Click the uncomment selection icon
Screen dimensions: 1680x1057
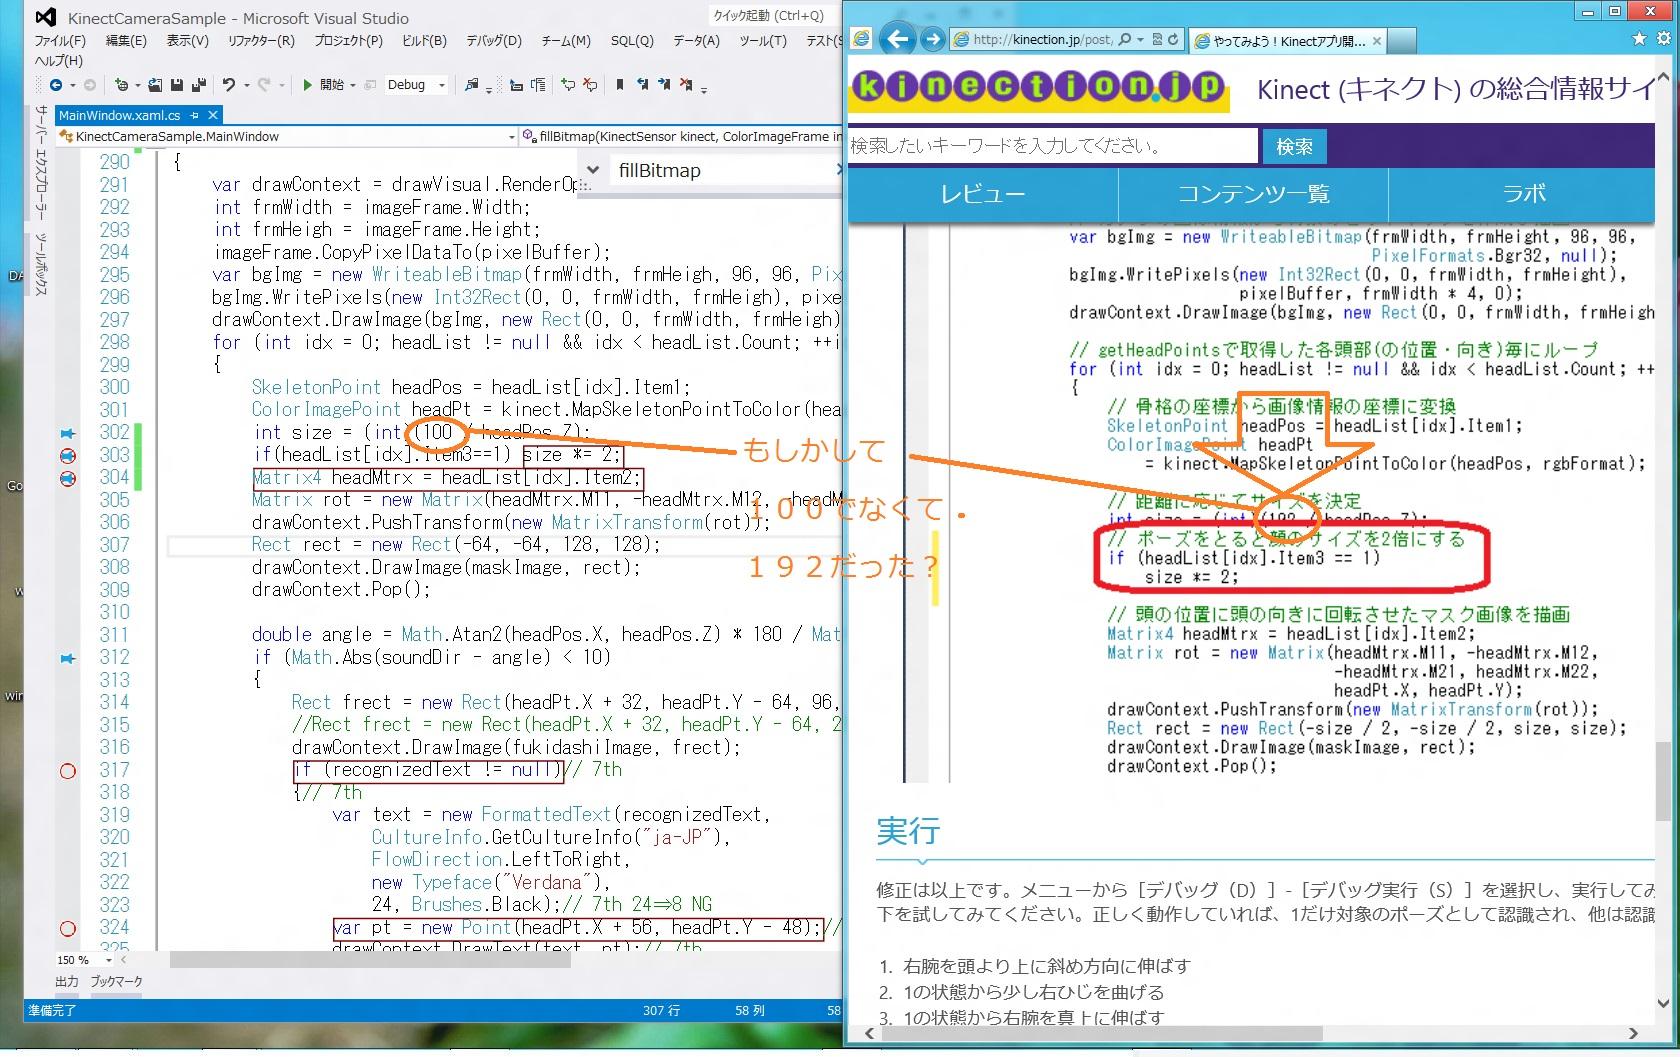tap(590, 85)
